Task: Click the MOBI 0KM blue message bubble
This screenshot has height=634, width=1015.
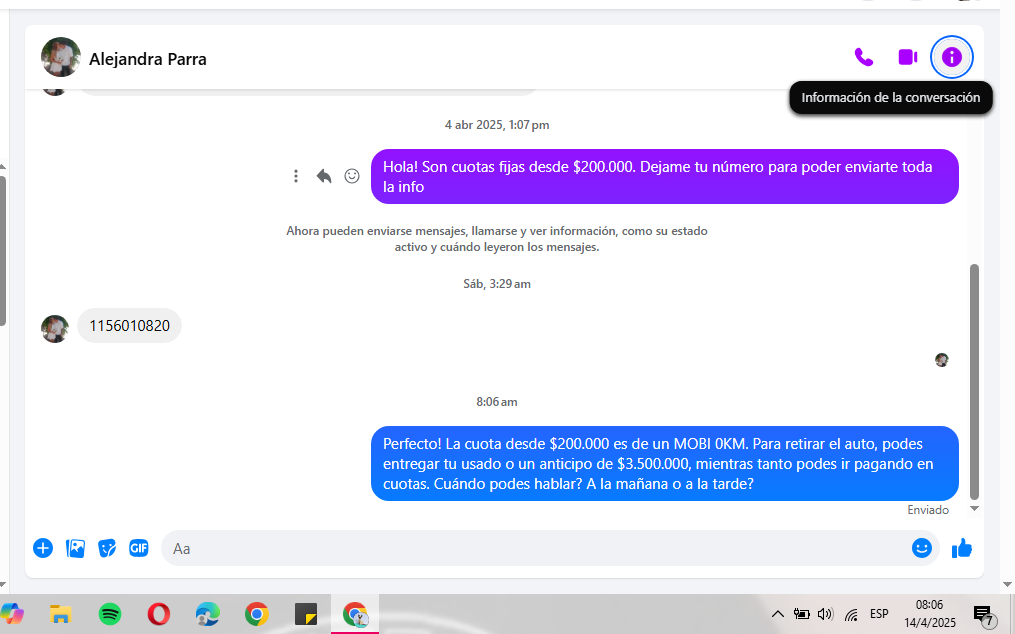Action: (665, 464)
